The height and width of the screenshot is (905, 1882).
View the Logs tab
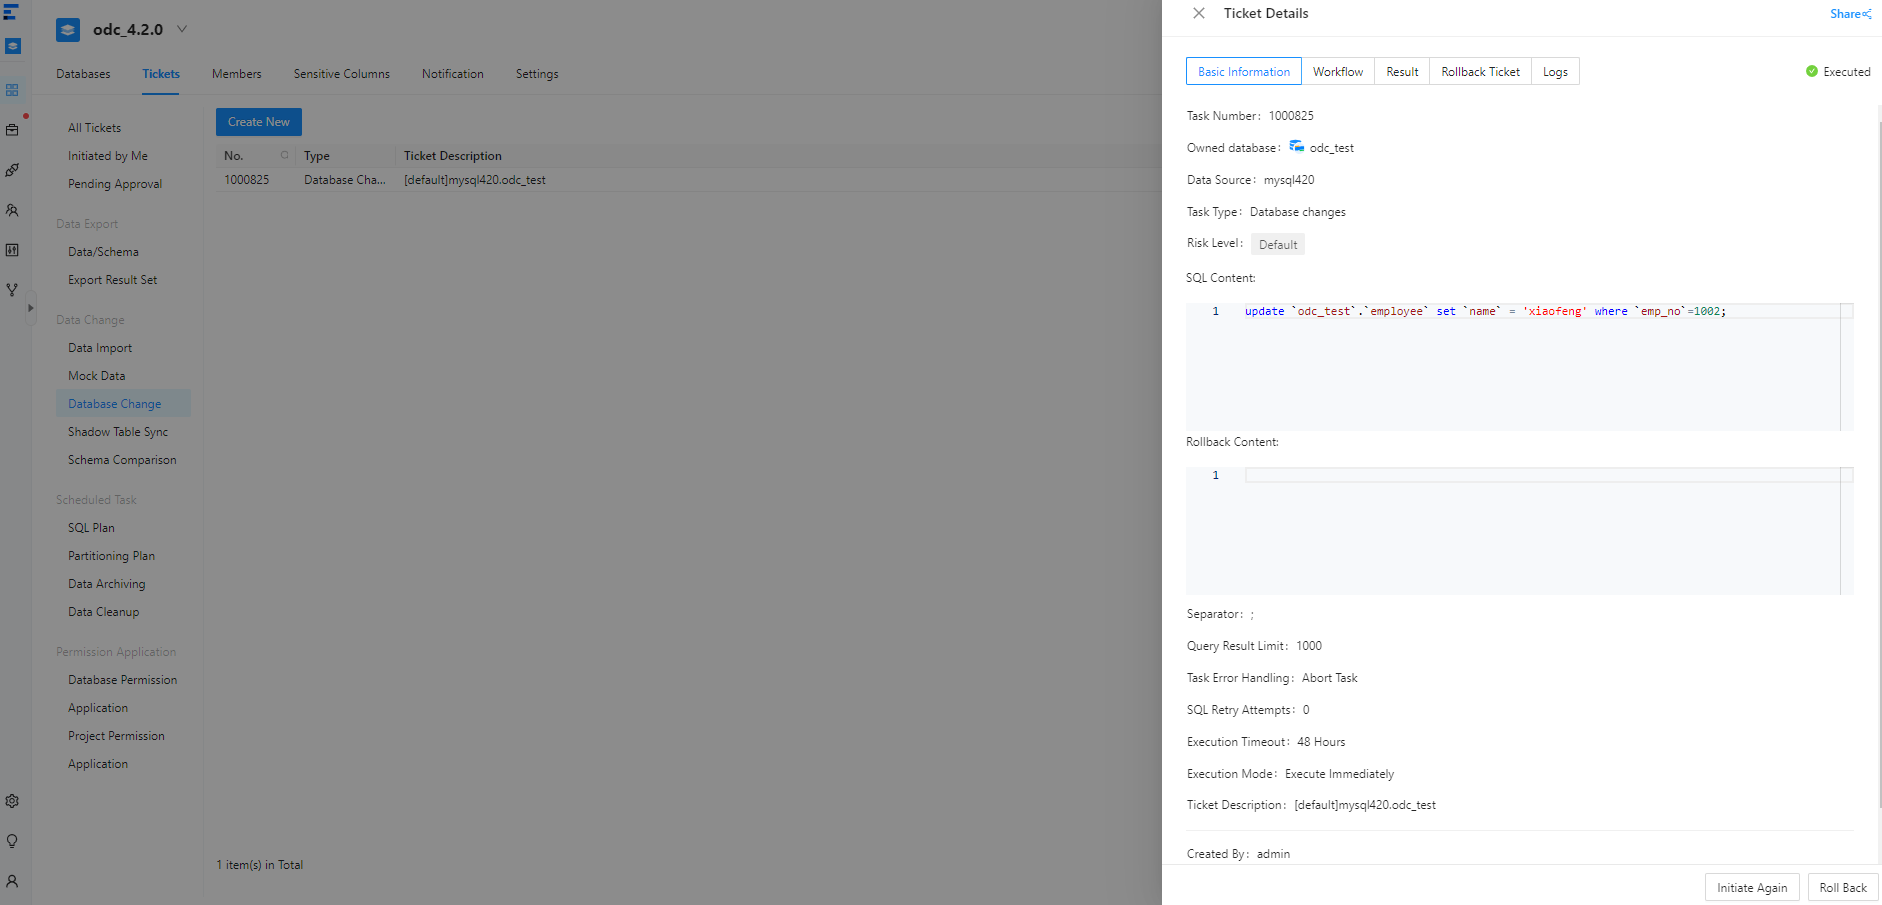pyautogui.click(x=1555, y=72)
